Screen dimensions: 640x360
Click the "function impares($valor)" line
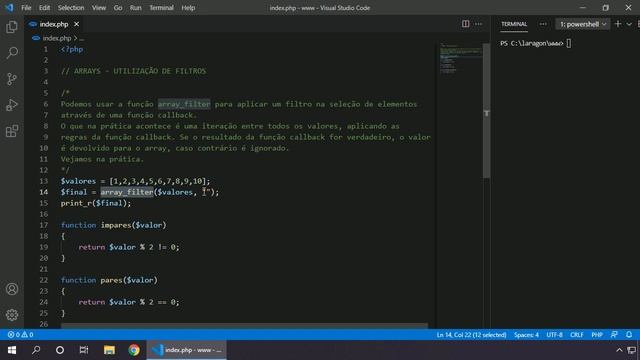[113, 225]
